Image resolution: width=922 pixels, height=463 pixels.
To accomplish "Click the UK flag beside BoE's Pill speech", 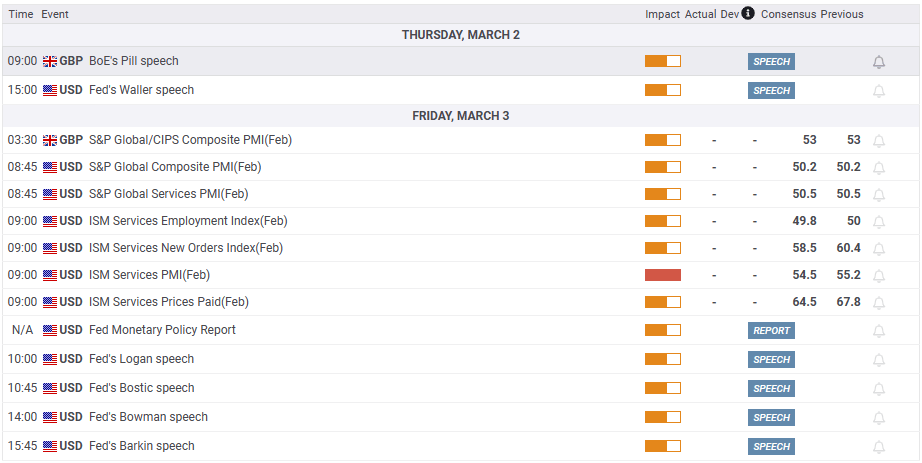I will (50, 61).
